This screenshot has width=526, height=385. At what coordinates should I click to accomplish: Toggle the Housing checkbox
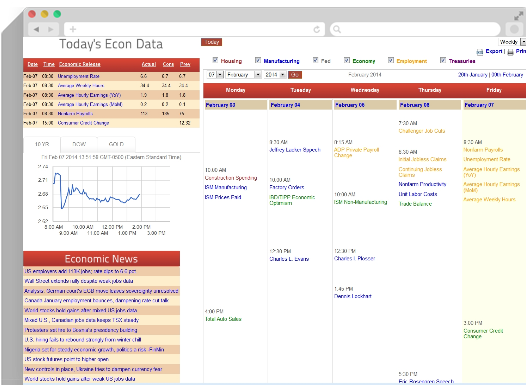click(215, 60)
